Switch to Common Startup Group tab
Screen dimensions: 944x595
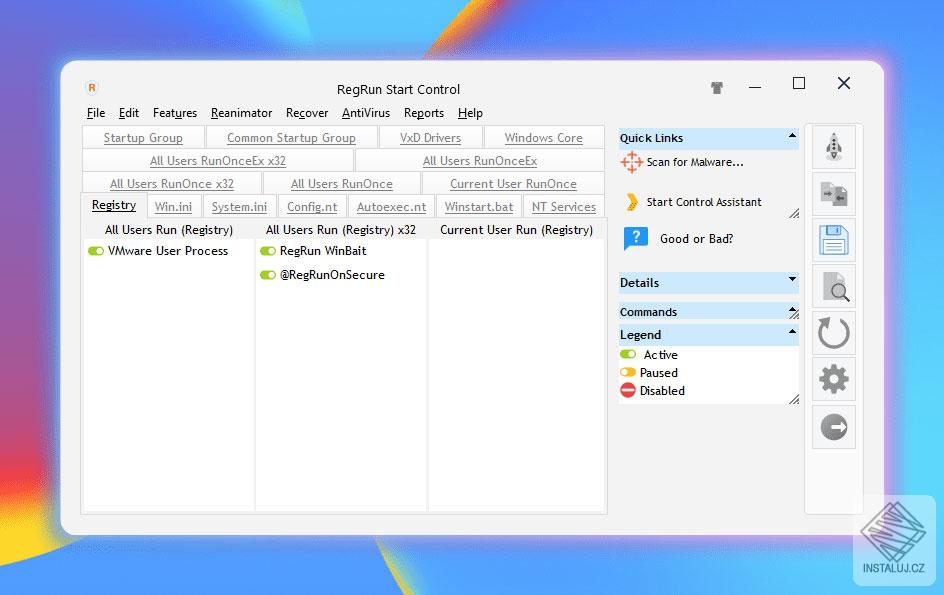click(x=291, y=138)
